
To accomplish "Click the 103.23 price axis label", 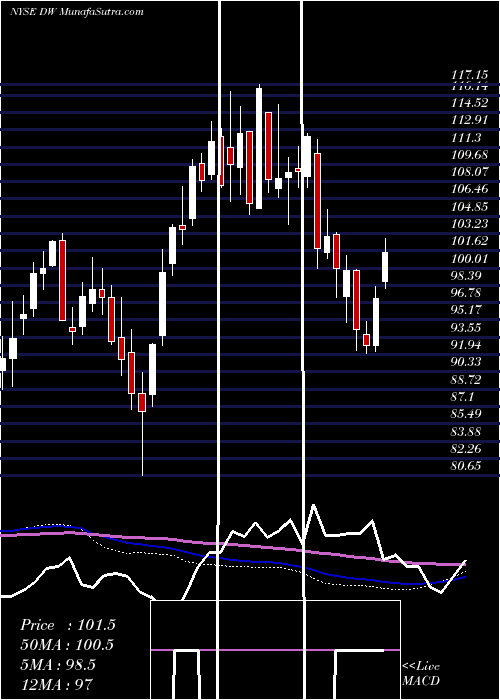I will (x=470, y=224).
